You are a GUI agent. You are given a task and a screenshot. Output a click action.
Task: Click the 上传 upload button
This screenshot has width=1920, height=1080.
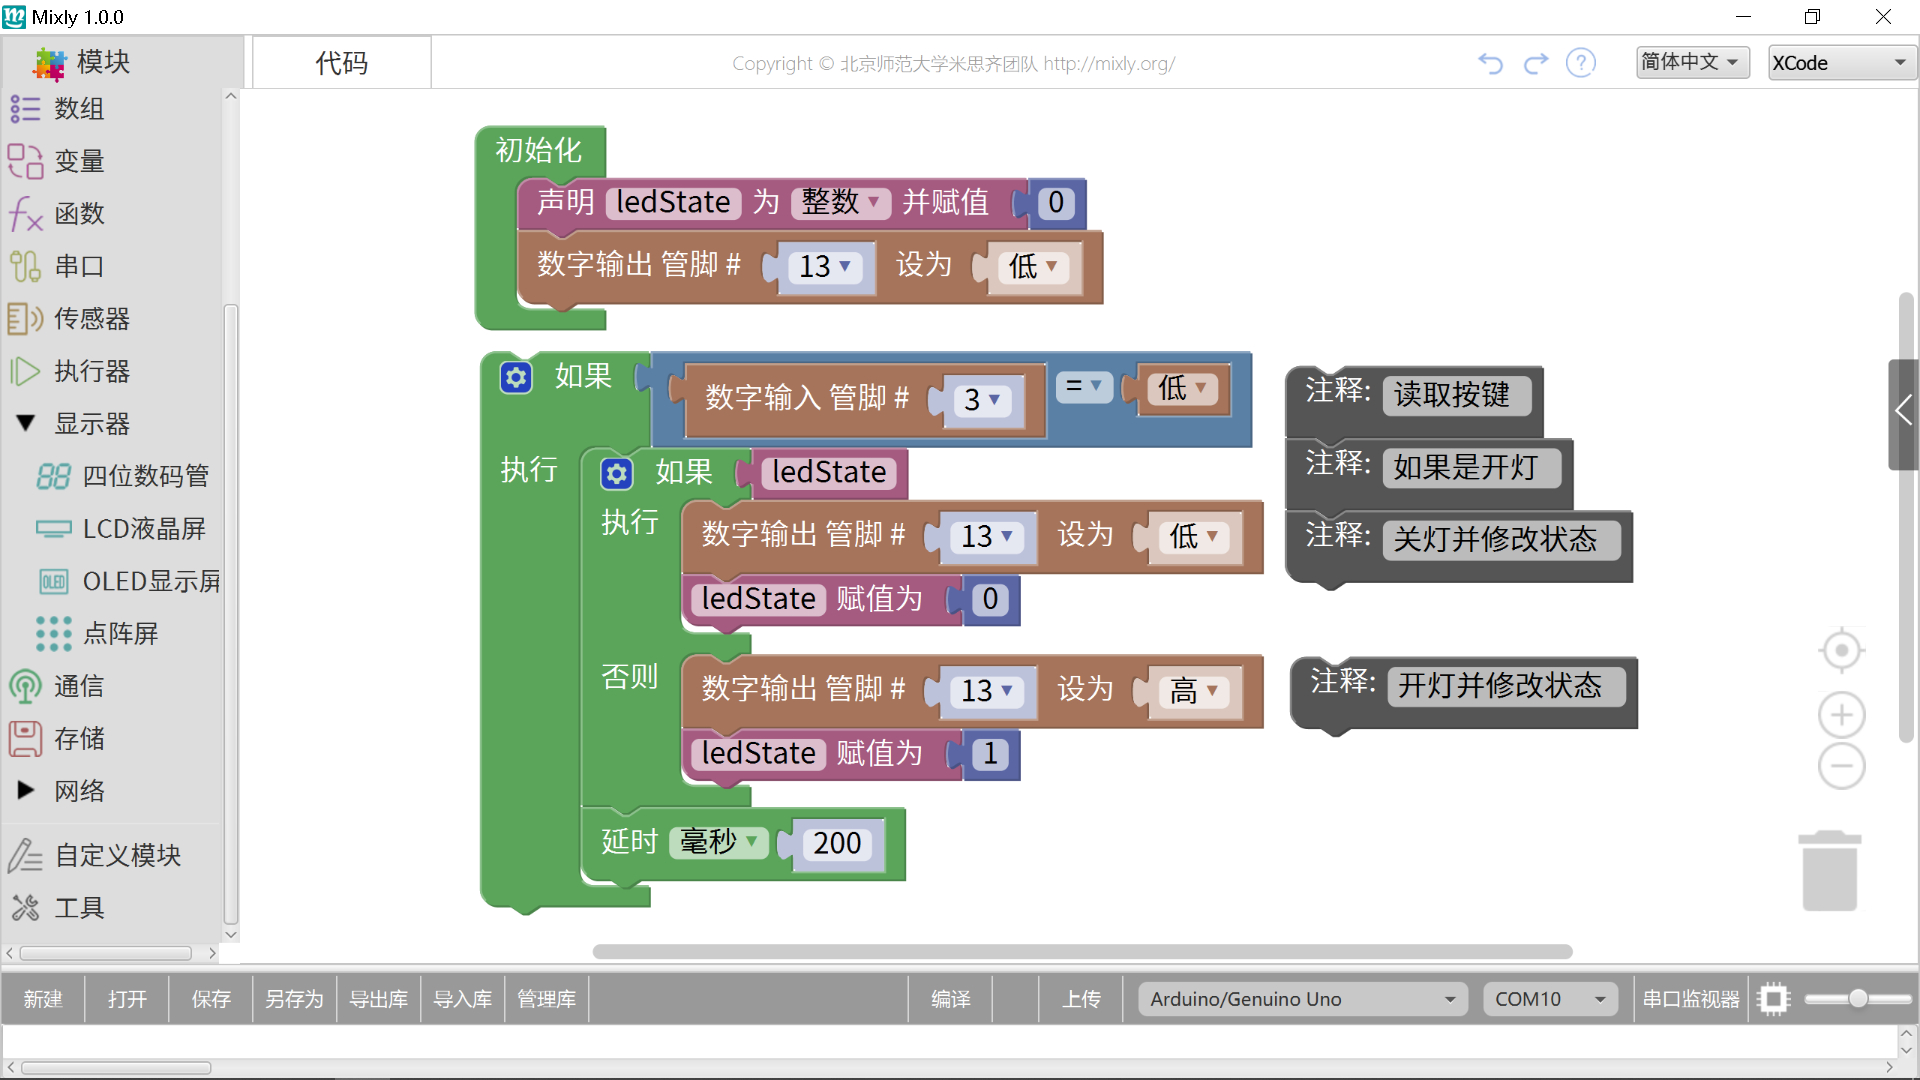click(x=1081, y=998)
